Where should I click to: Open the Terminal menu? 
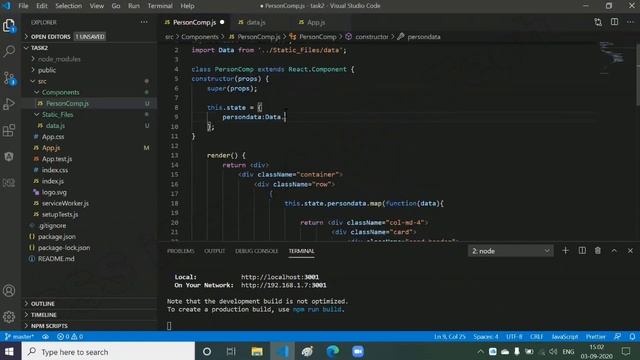(160, 6)
